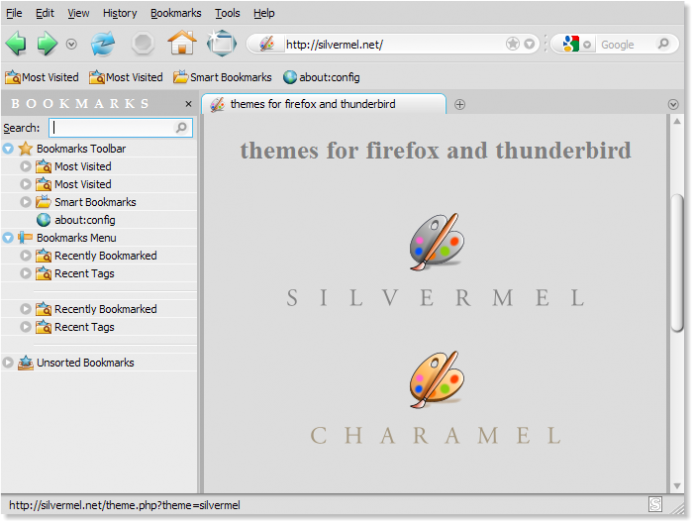Open the Tools menu
The image size is (695, 525).
click(x=227, y=13)
